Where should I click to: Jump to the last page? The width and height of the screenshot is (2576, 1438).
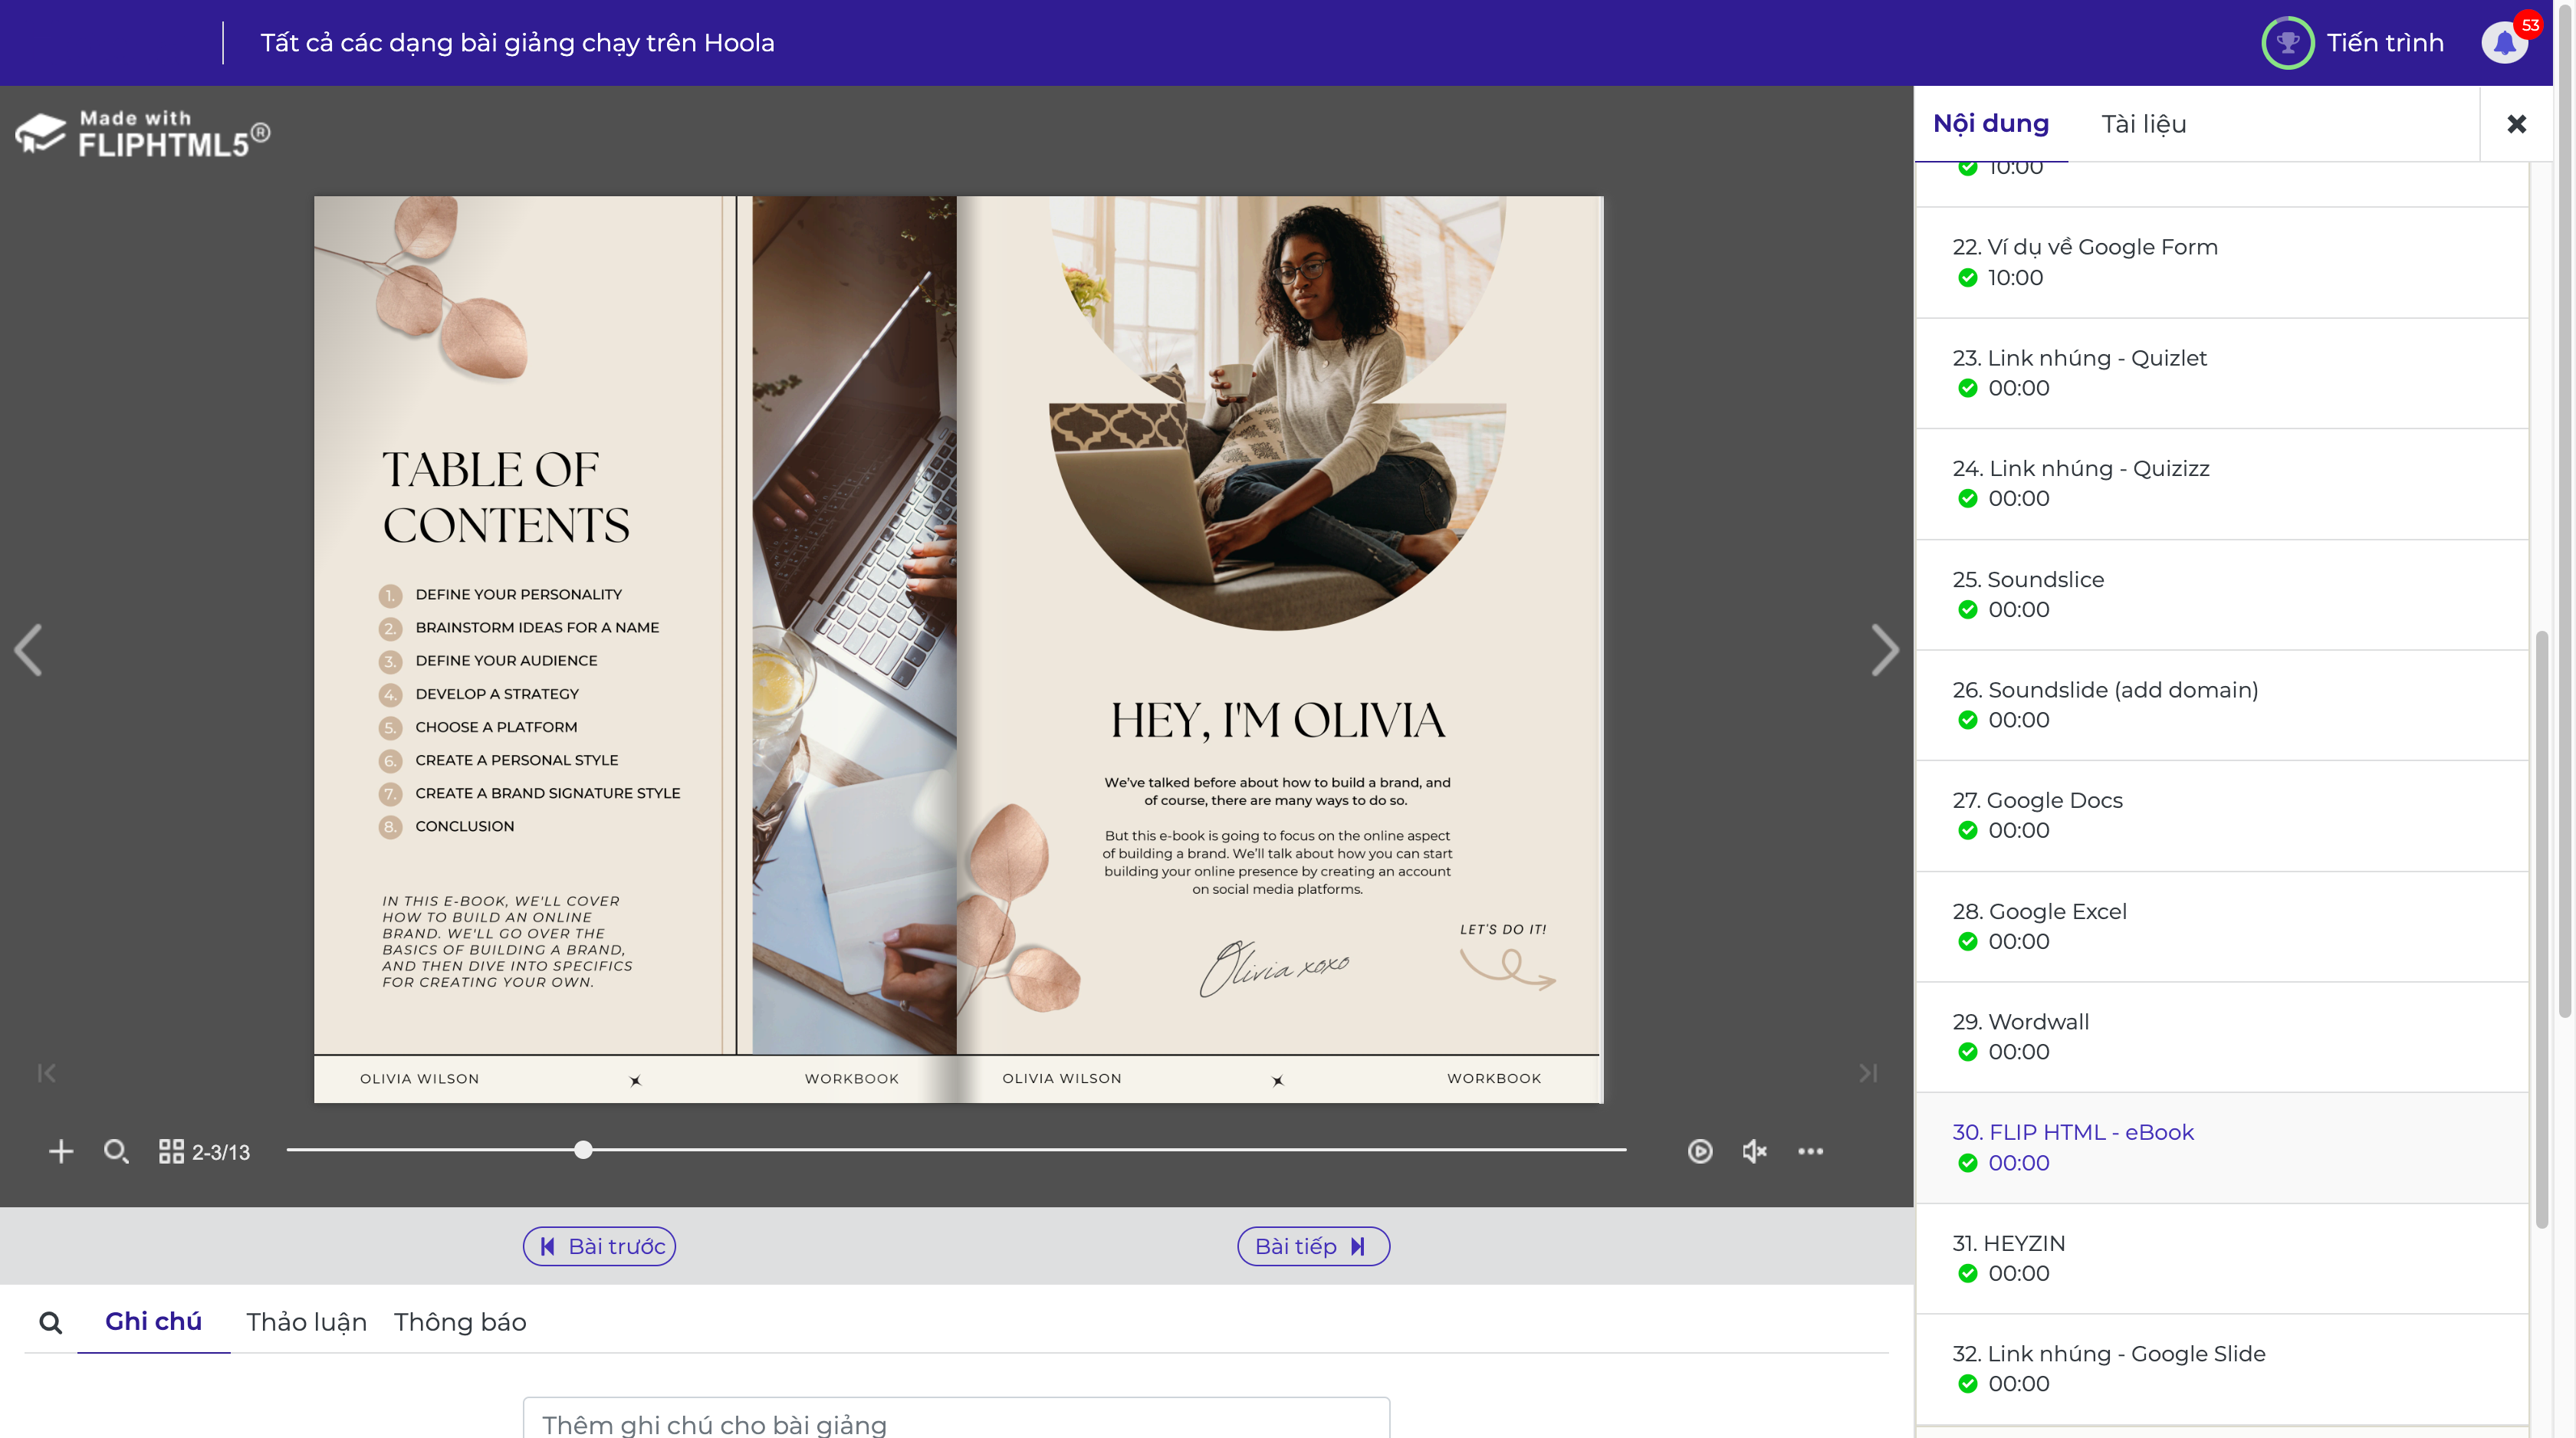pos(1868,1073)
